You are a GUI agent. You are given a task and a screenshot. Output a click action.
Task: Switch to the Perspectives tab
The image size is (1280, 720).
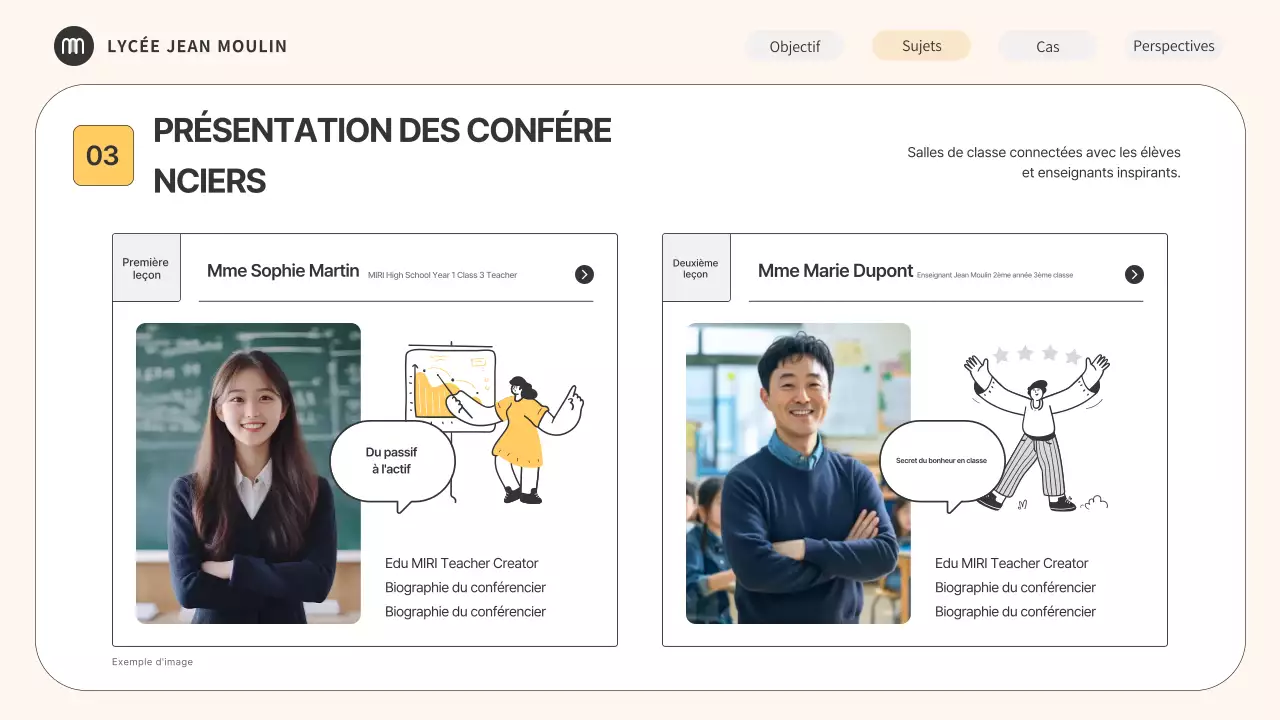click(1173, 45)
